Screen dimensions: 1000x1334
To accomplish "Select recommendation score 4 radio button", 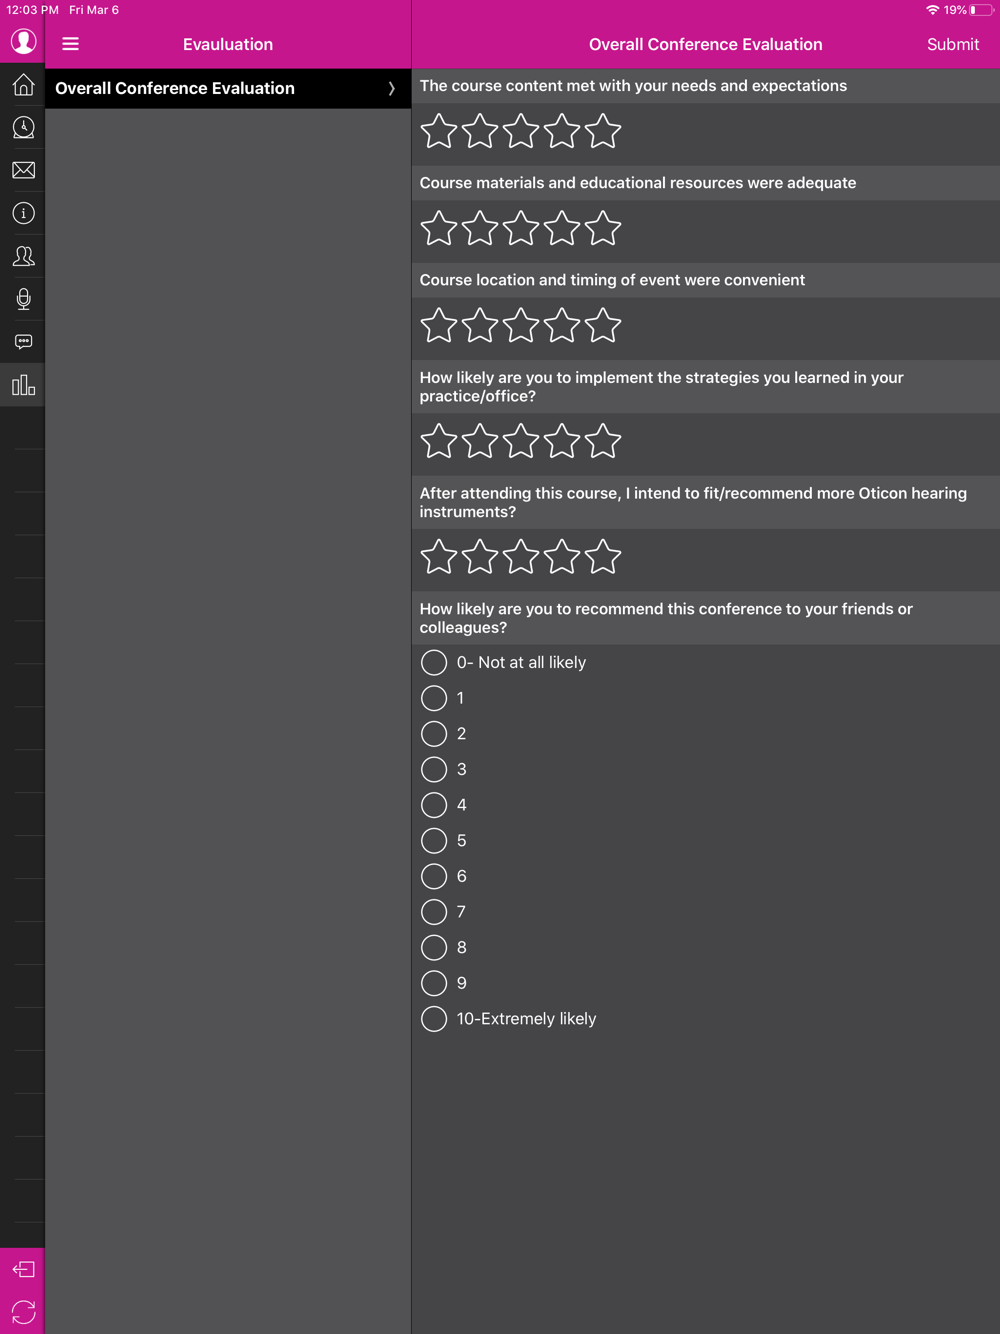I will (x=434, y=805).
